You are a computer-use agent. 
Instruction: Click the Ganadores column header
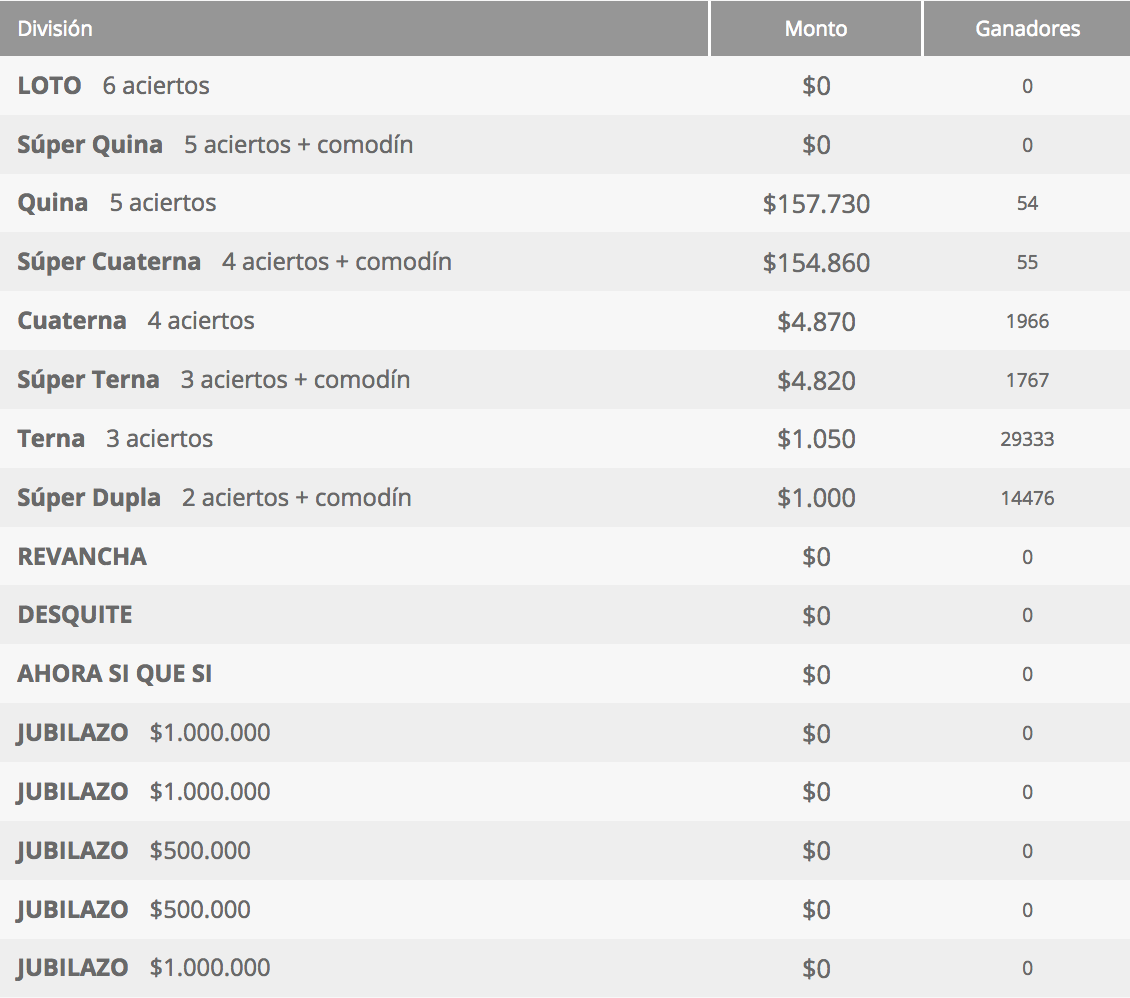pyautogui.click(x=1027, y=28)
